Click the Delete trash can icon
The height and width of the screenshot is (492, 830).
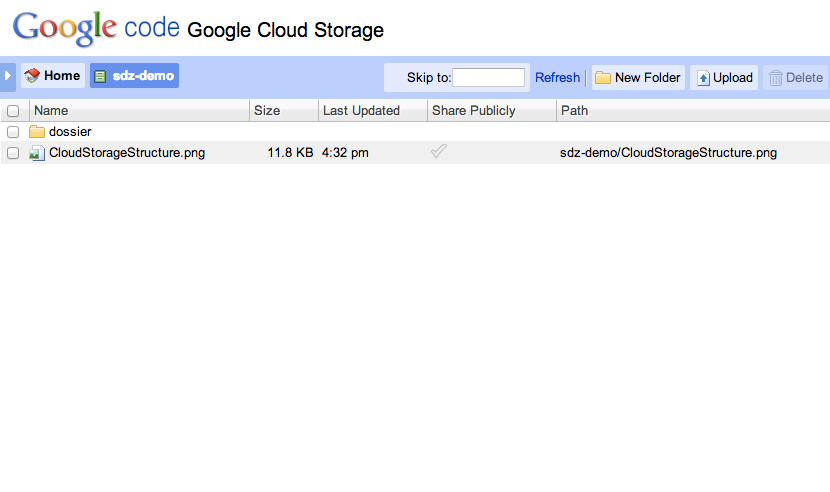pos(775,78)
